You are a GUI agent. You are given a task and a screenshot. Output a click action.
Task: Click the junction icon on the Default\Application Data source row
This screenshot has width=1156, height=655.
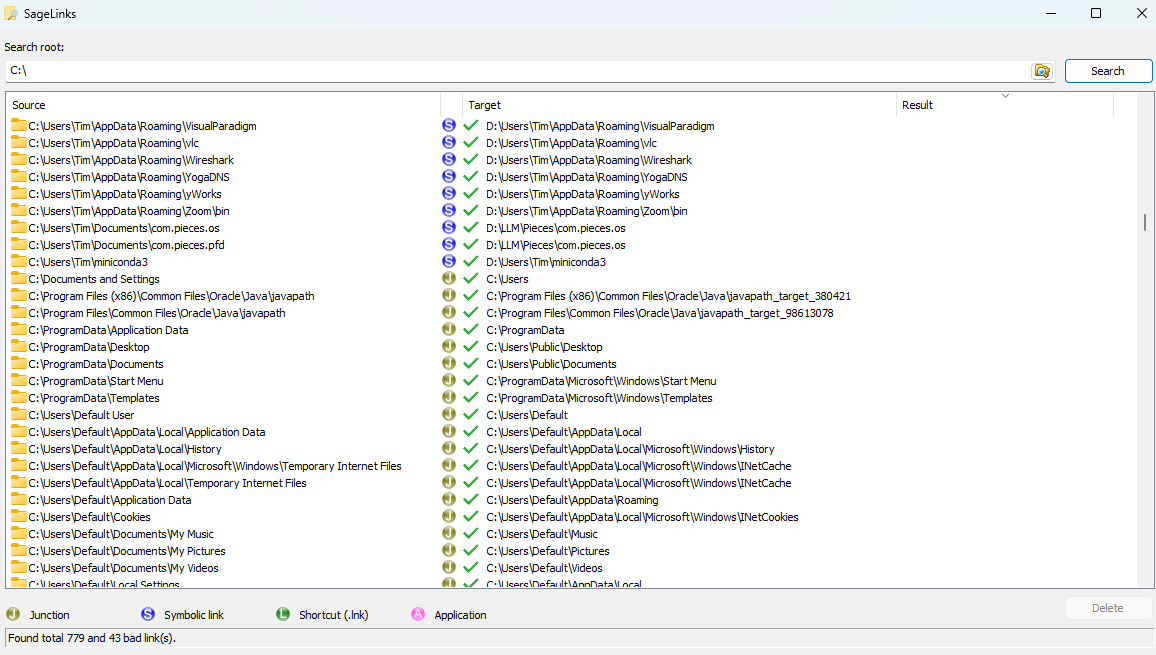449,499
